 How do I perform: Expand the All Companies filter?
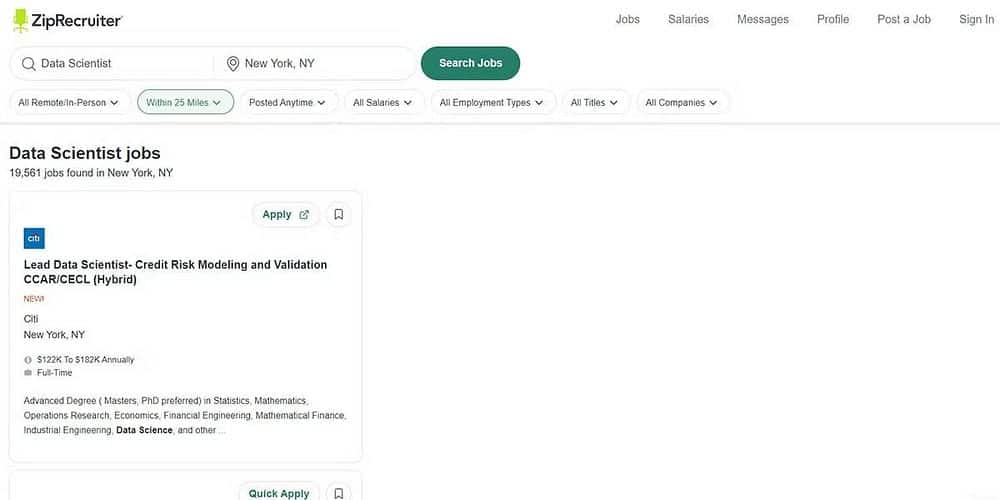coord(682,102)
